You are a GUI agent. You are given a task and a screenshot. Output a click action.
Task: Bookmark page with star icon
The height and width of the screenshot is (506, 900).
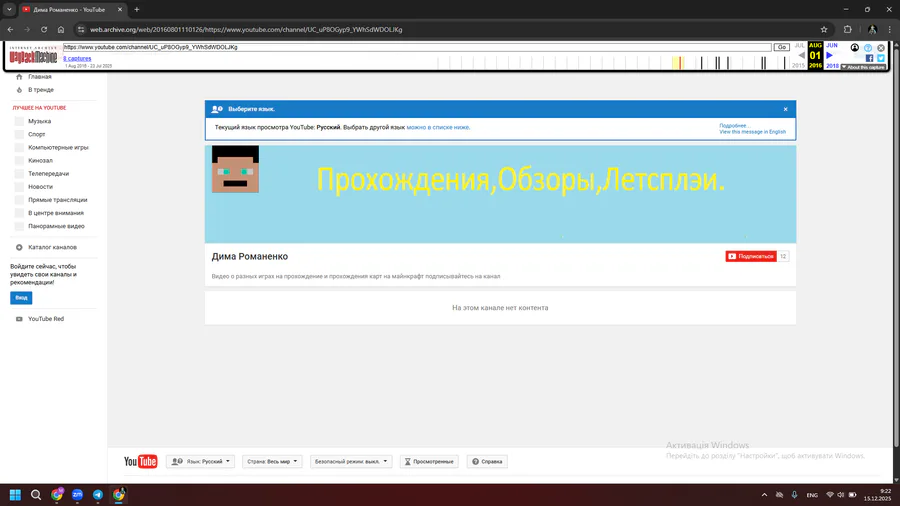click(824, 29)
